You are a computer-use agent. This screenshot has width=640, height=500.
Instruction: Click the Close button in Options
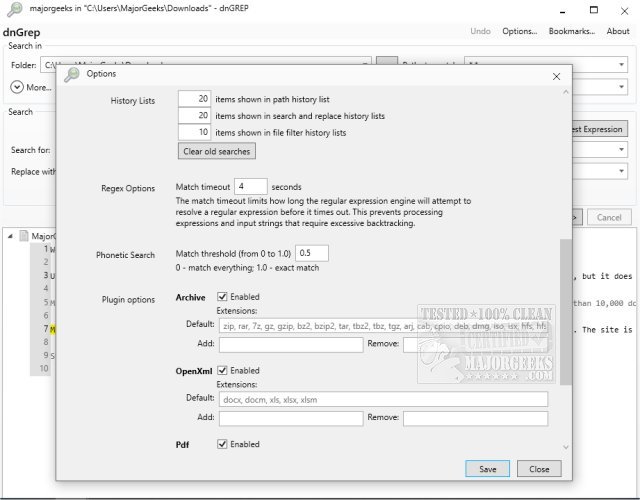(x=539, y=469)
